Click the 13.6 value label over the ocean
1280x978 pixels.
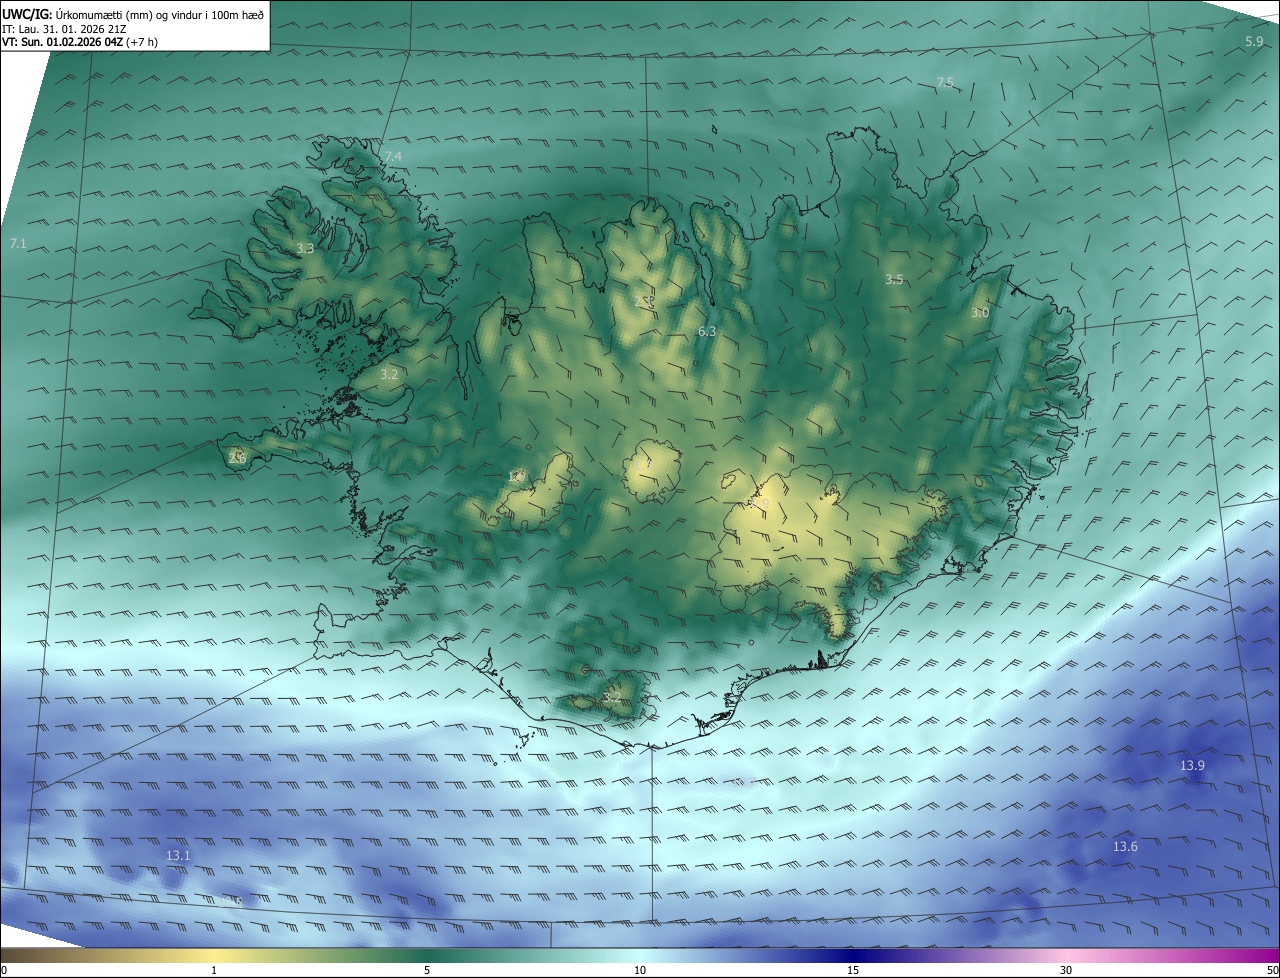click(1125, 847)
